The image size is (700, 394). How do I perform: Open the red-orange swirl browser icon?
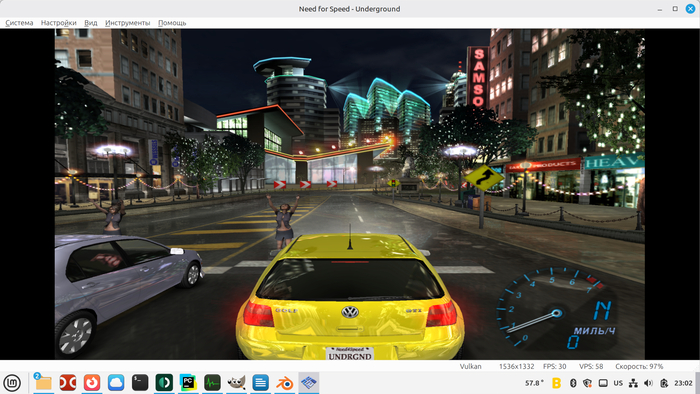tap(92, 383)
